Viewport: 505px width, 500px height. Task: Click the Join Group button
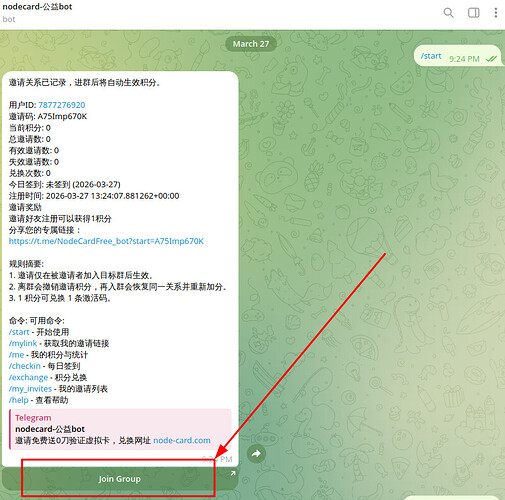120,479
